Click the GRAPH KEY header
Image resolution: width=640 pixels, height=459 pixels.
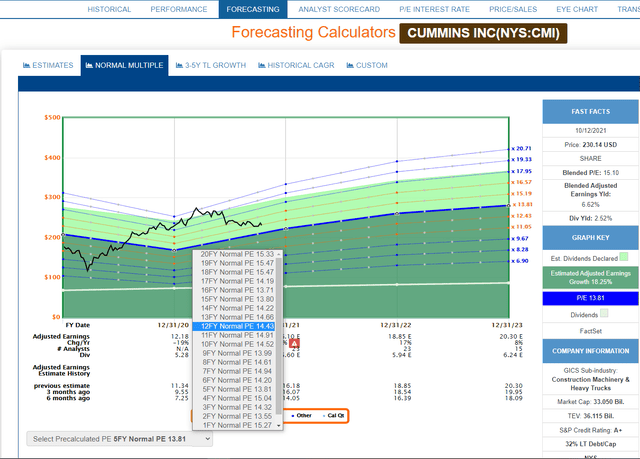coord(590,238)
